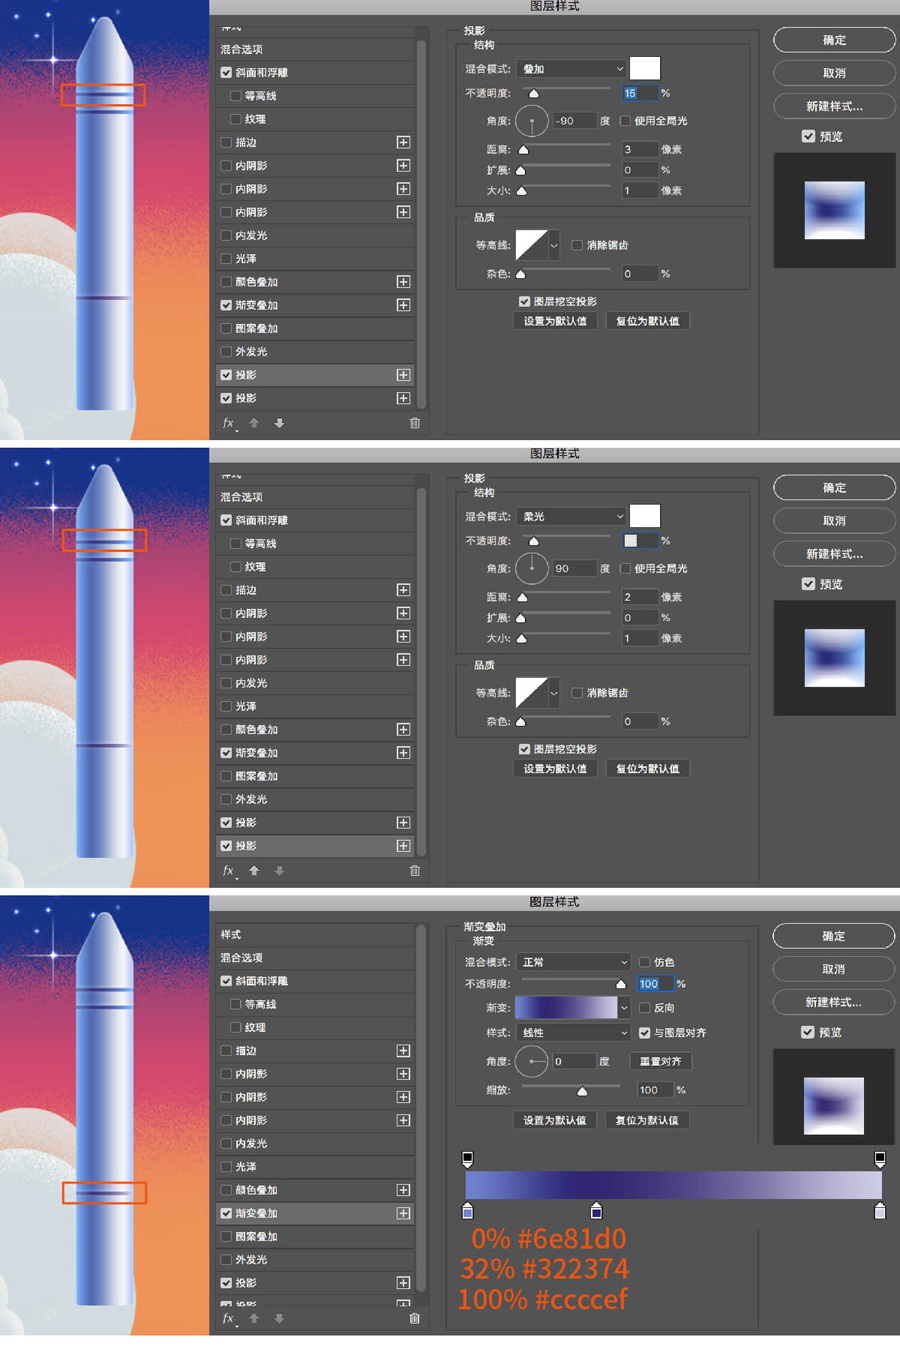This screenshot has height=1352, width=900.
Task: Click the angle dial showing 90 degrees
Action: [x=531, y=569]
